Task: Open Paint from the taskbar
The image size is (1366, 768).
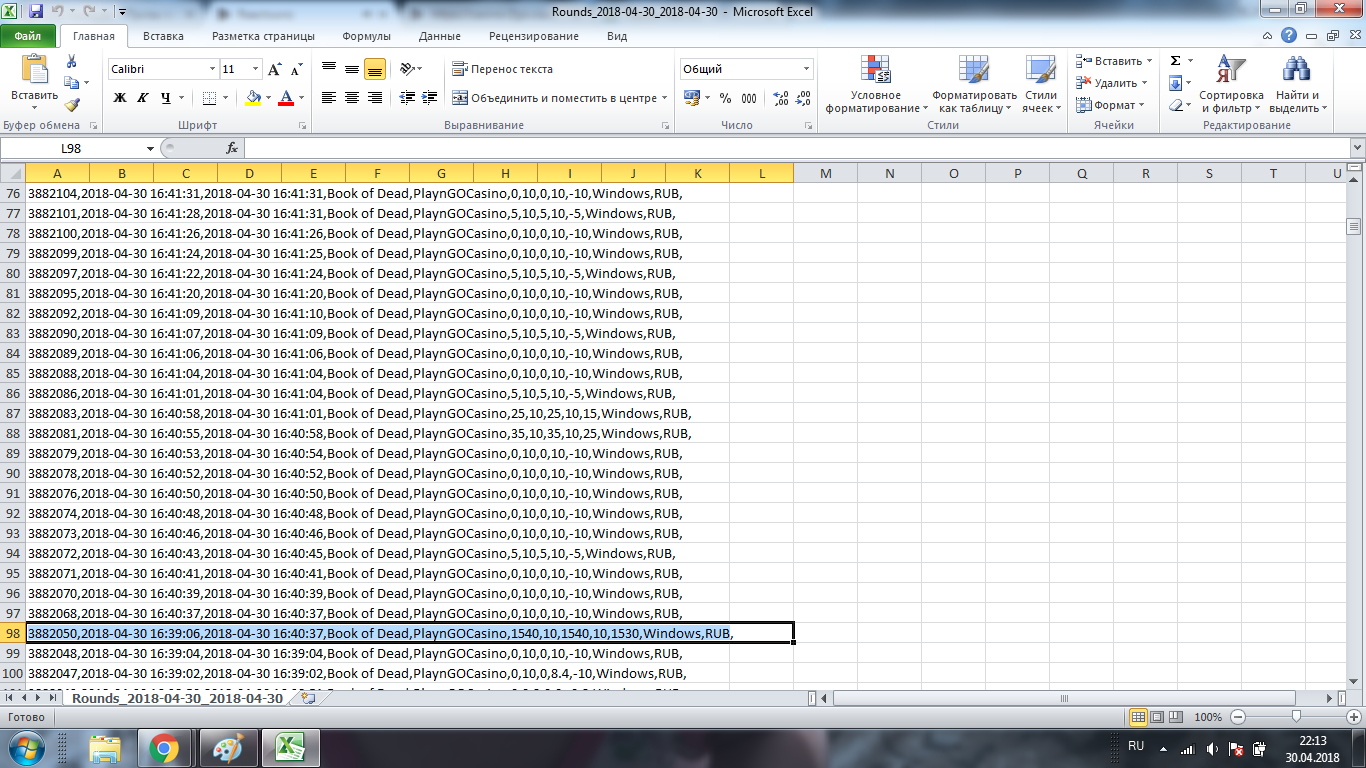Action: click(x=227, y=747)
